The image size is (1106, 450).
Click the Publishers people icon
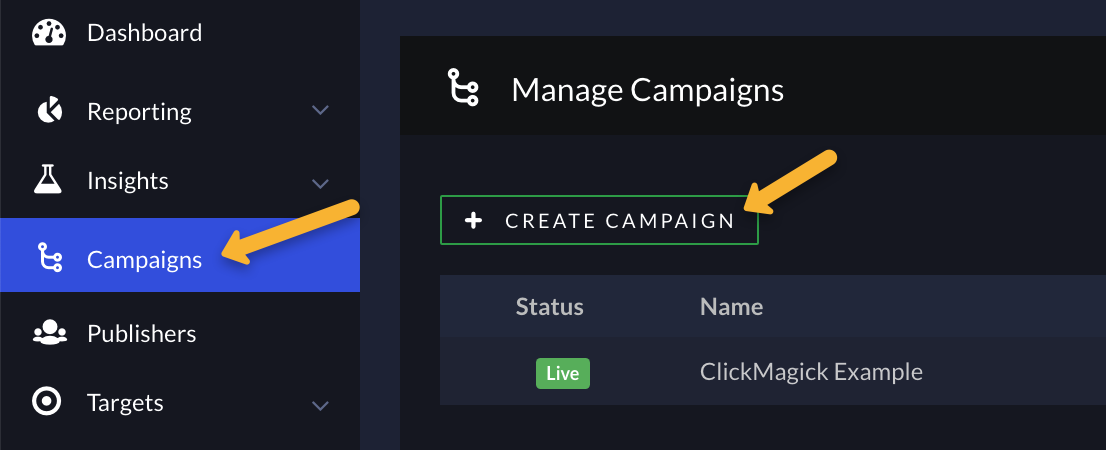(x=49, y=332)
